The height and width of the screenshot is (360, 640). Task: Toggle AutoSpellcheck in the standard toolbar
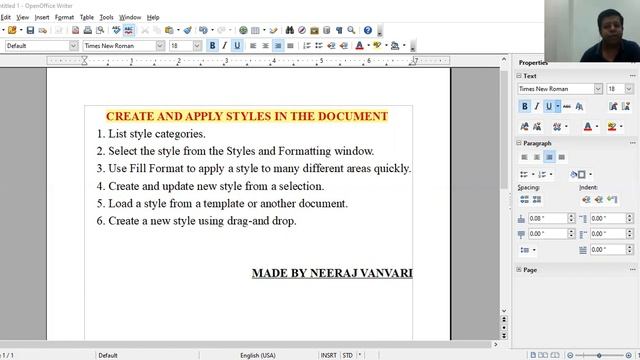(x=129, y=30)
